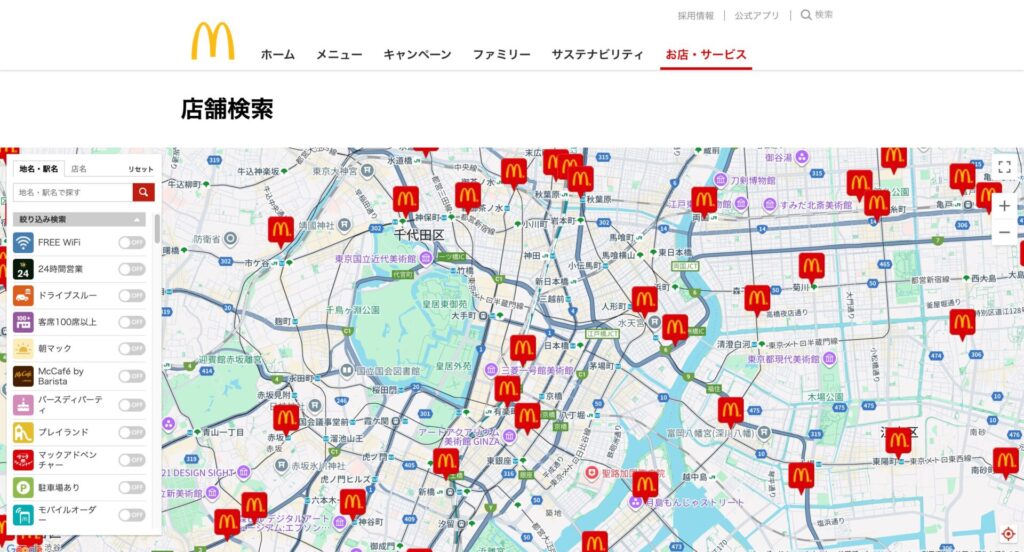
Task: Zoom in the map with plus button
Action: tap(1004, 206)
